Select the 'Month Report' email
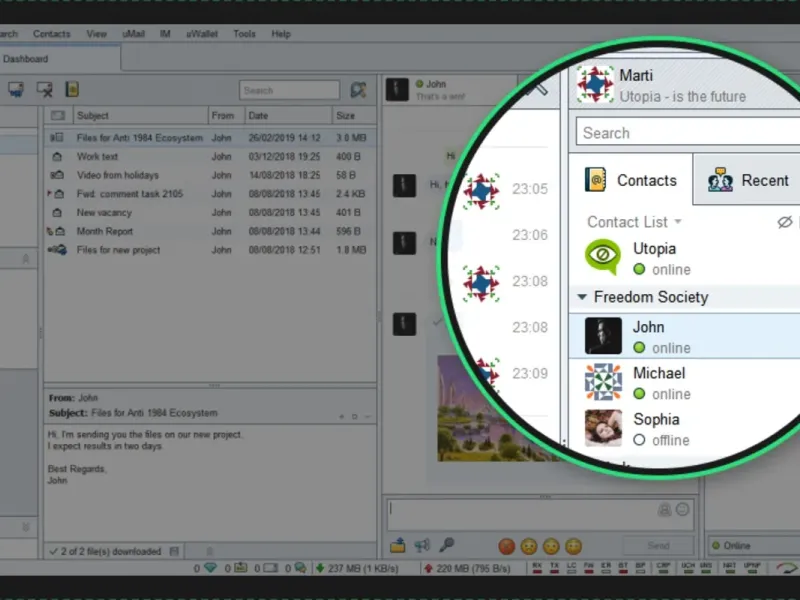Viewport: 800px width, 600px height. tap(210, 231)
